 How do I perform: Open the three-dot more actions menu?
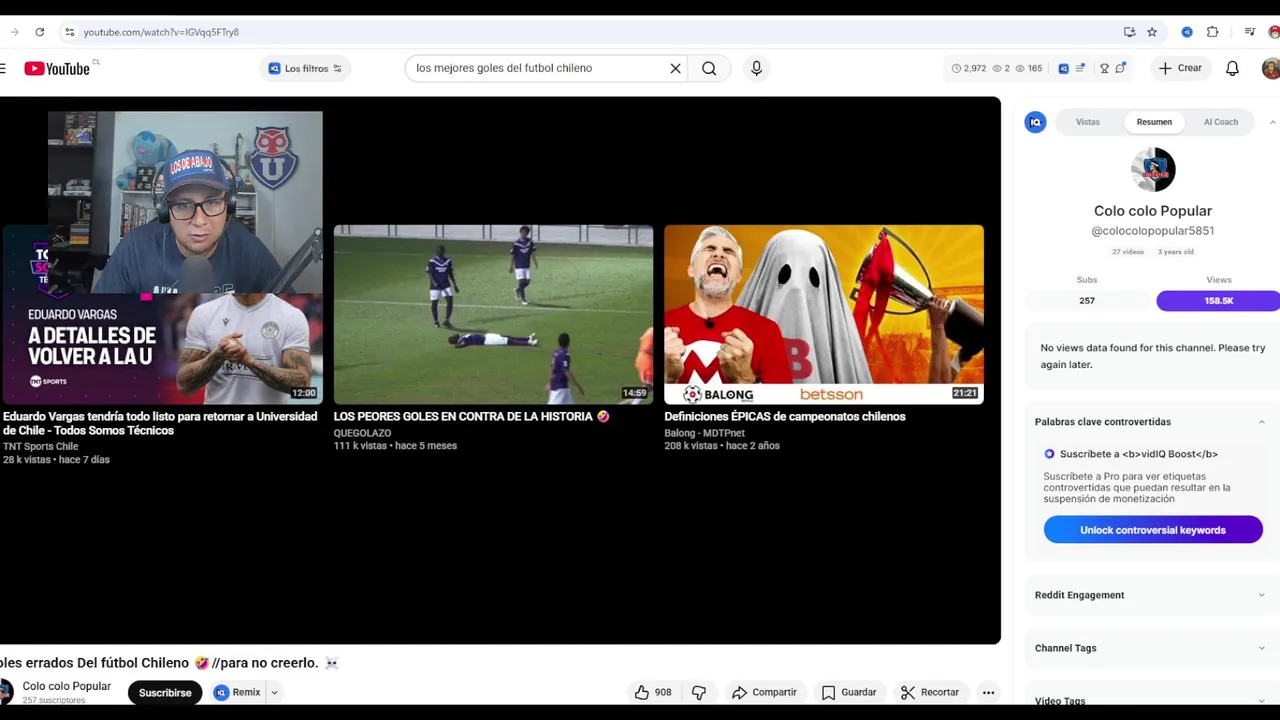coord(988,692)
